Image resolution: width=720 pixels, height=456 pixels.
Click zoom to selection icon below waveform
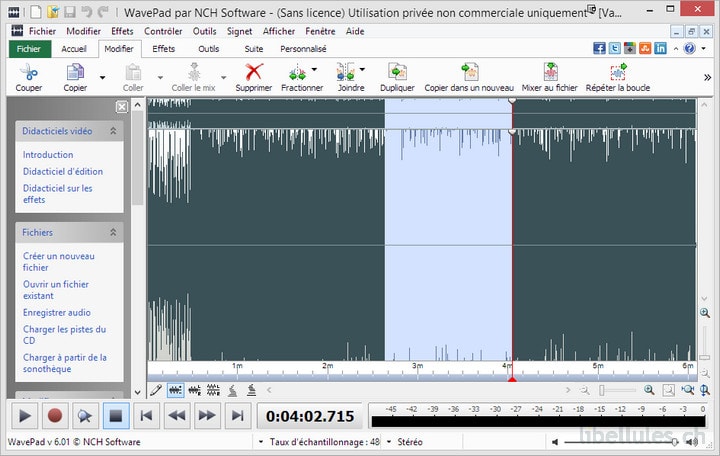point(669,390)
